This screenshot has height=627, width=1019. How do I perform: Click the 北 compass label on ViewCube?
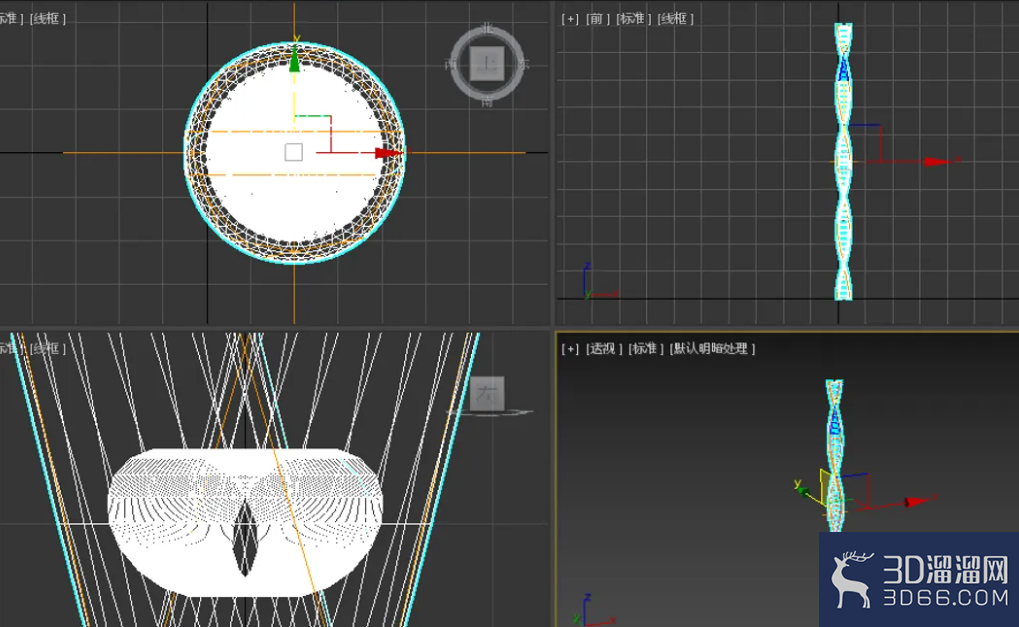pyautogui.click(x=487, y=28)
